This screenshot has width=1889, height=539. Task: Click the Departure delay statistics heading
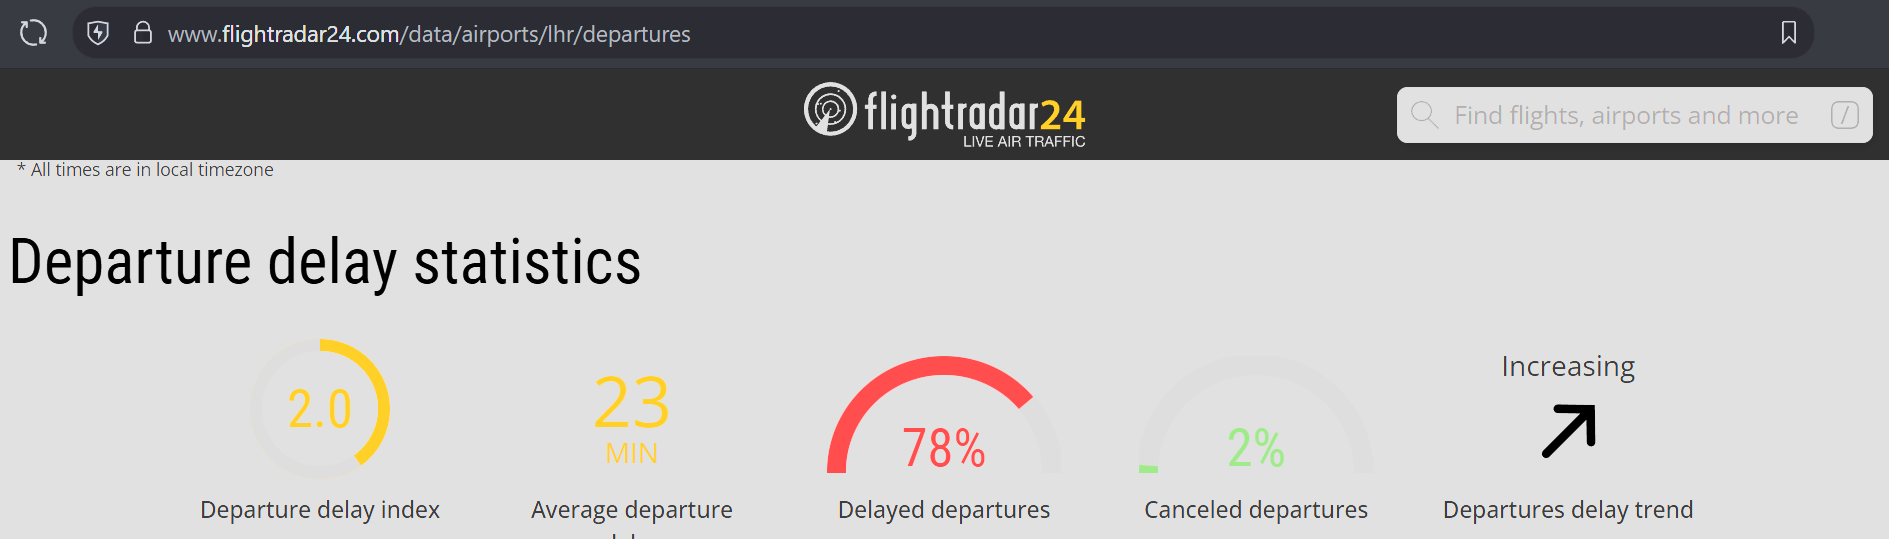[325, 263]
